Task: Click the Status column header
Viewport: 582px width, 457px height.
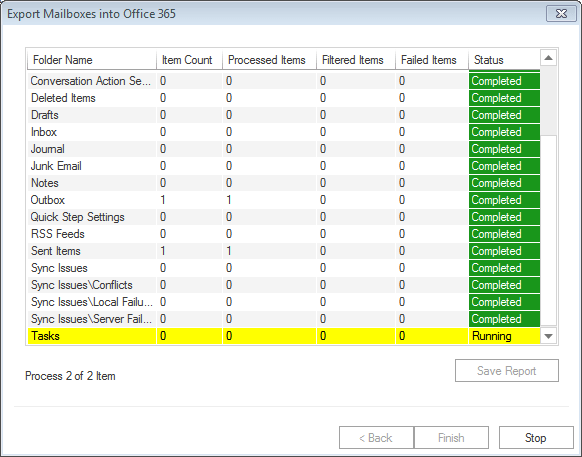Action: pyautogui.click(x=504, y=60)
